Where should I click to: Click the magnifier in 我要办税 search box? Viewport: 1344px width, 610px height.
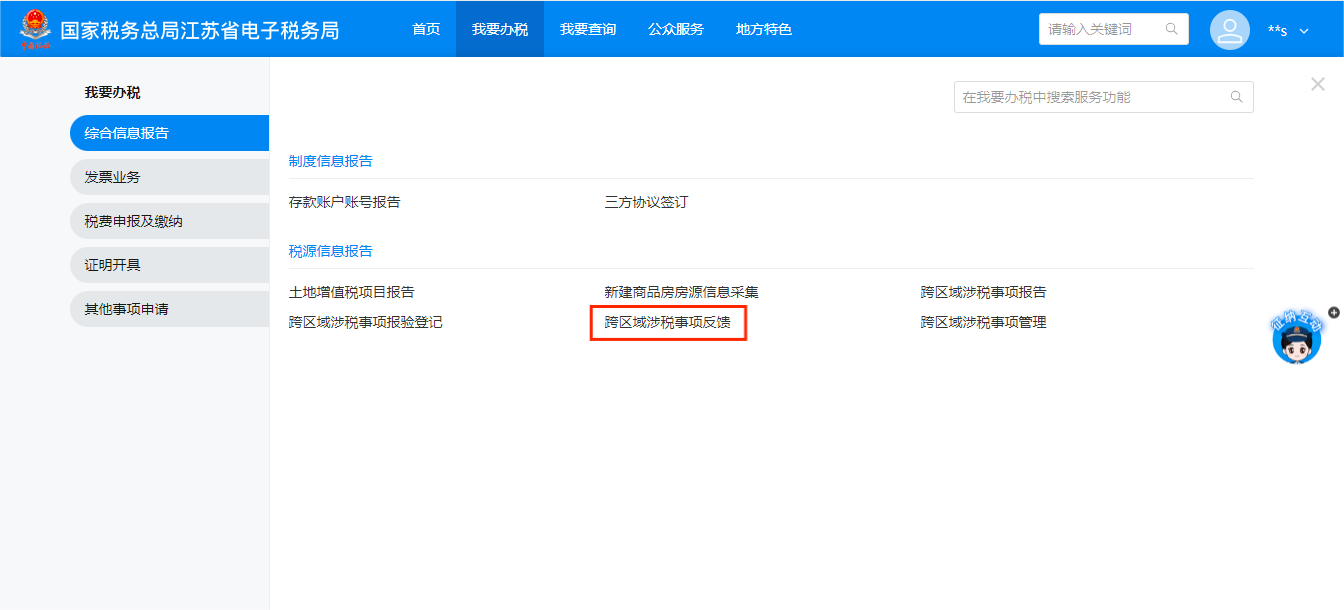pos(1236,97)
